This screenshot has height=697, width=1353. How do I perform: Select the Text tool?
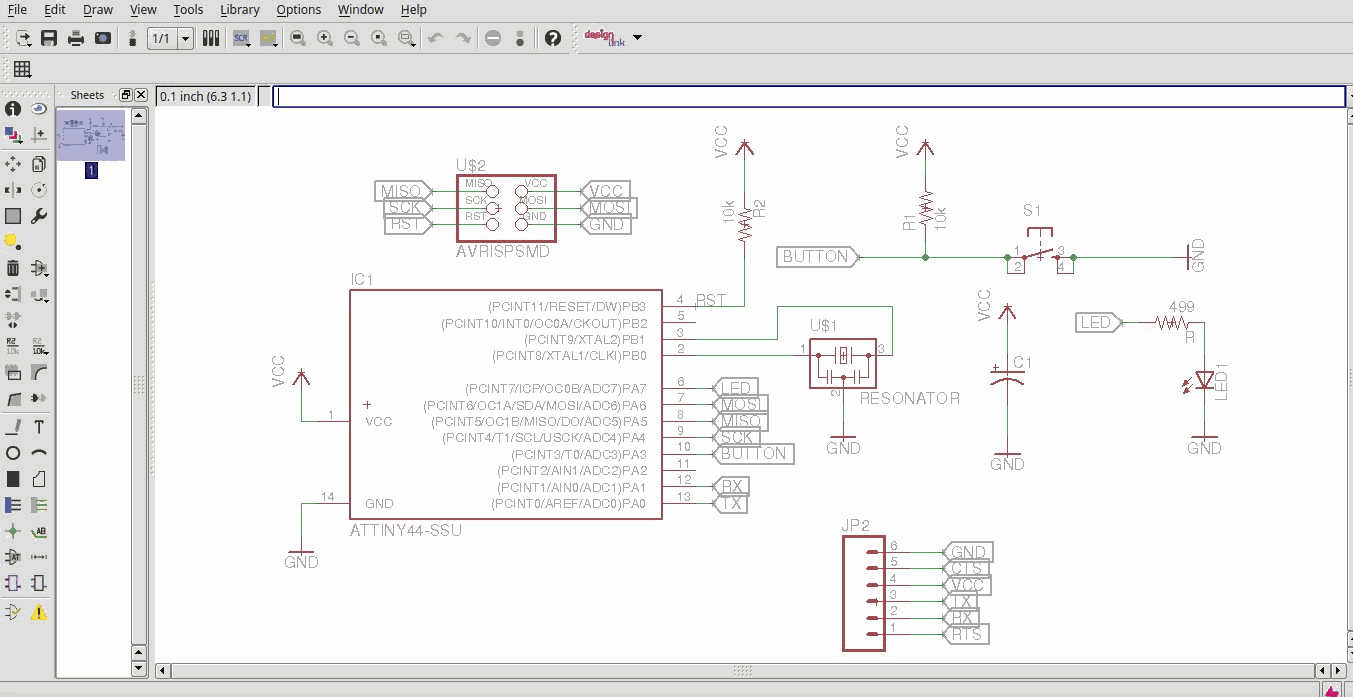coord(39,427)
